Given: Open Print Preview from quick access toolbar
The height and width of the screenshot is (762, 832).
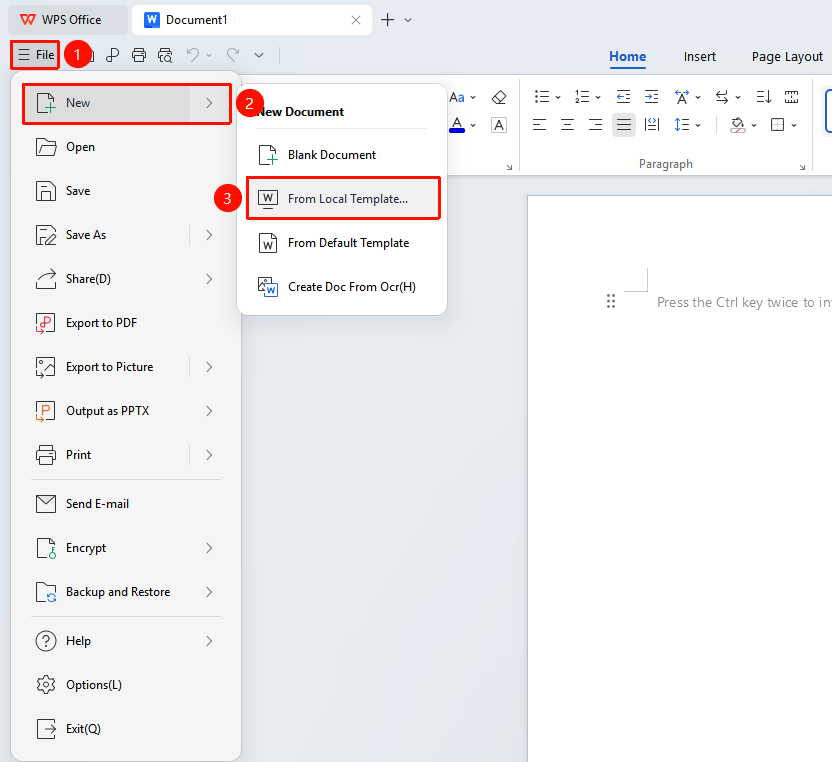Looking at the screenshot, I should tap(166, 55).
